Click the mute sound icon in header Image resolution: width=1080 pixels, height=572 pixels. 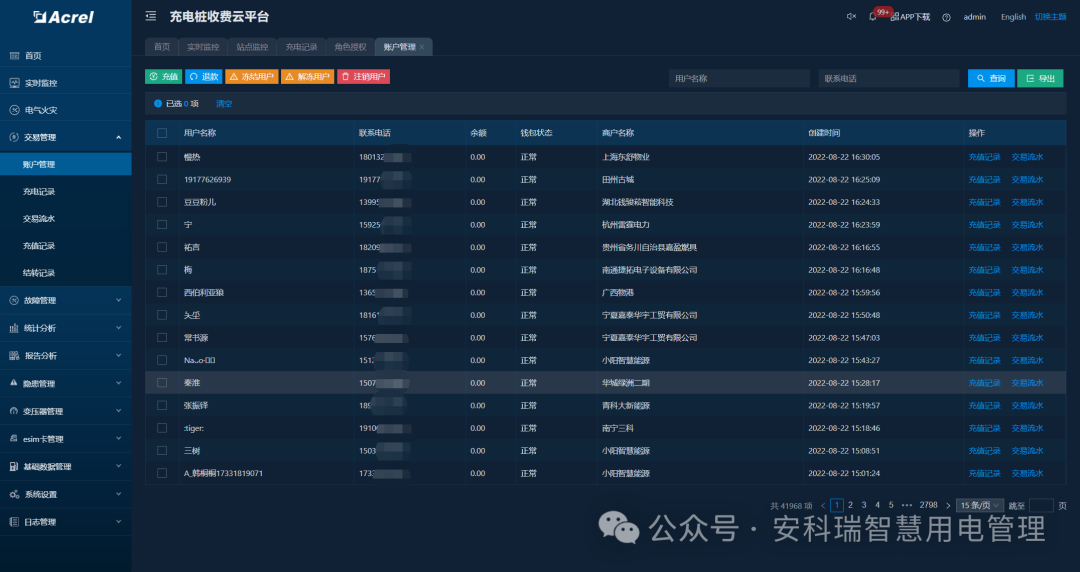(x=851, y=17)
